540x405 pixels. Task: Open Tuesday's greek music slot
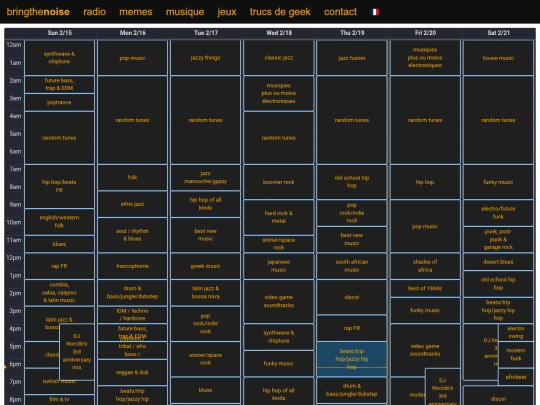pos(205,266)
